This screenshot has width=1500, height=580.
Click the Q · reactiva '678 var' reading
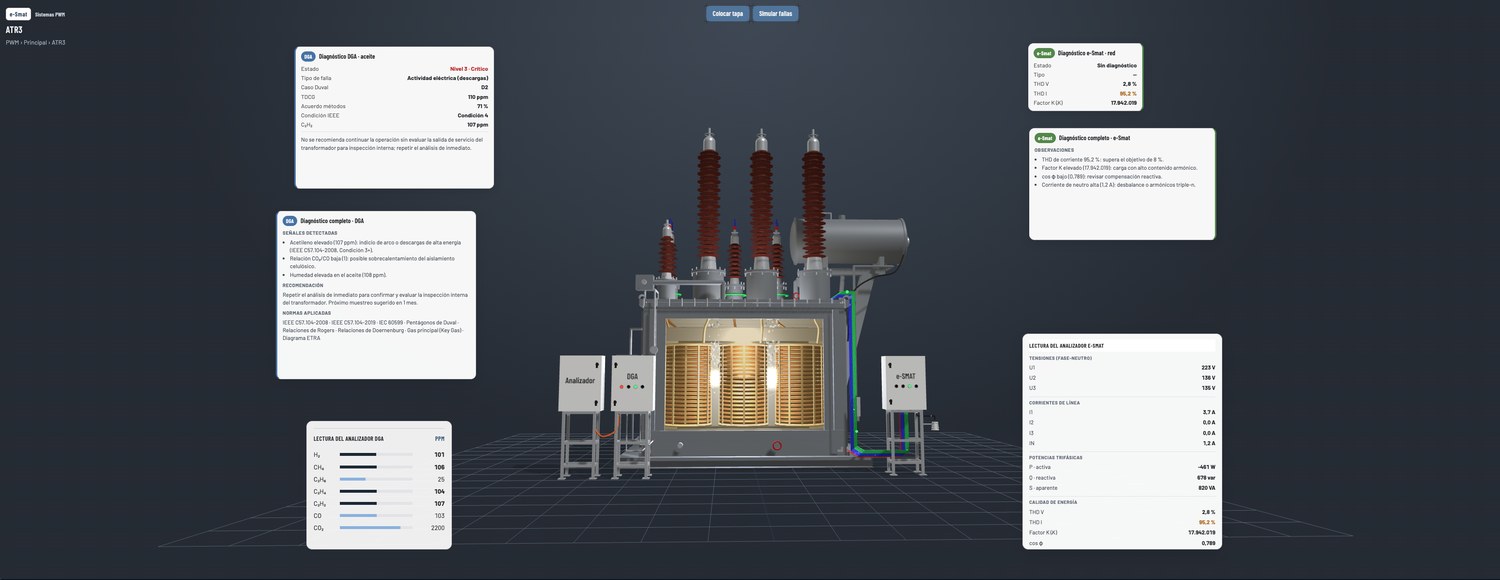[1206, 478]
